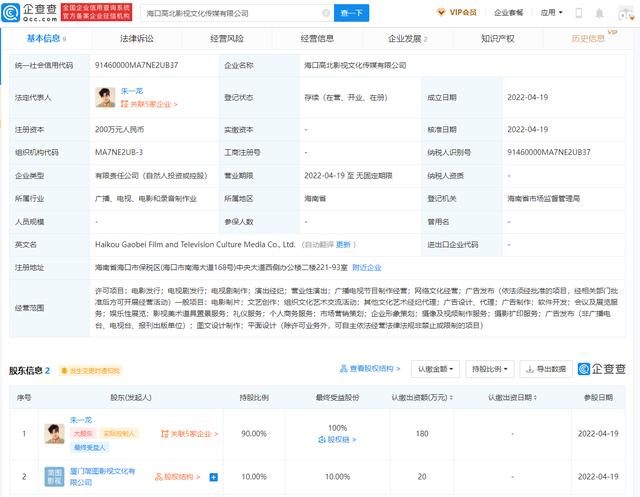
Task: Open 关联5家企业 link in shareholder row 1
Action: pos(190,434)
